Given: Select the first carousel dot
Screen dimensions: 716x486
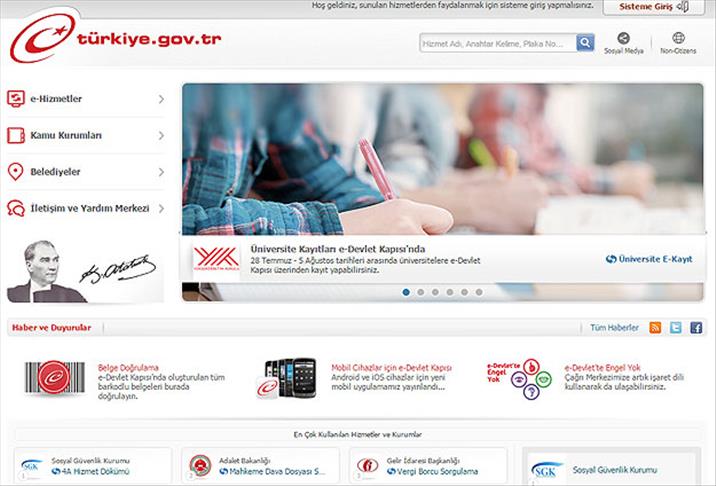Looking at the screenshot, I should (406, 292).
